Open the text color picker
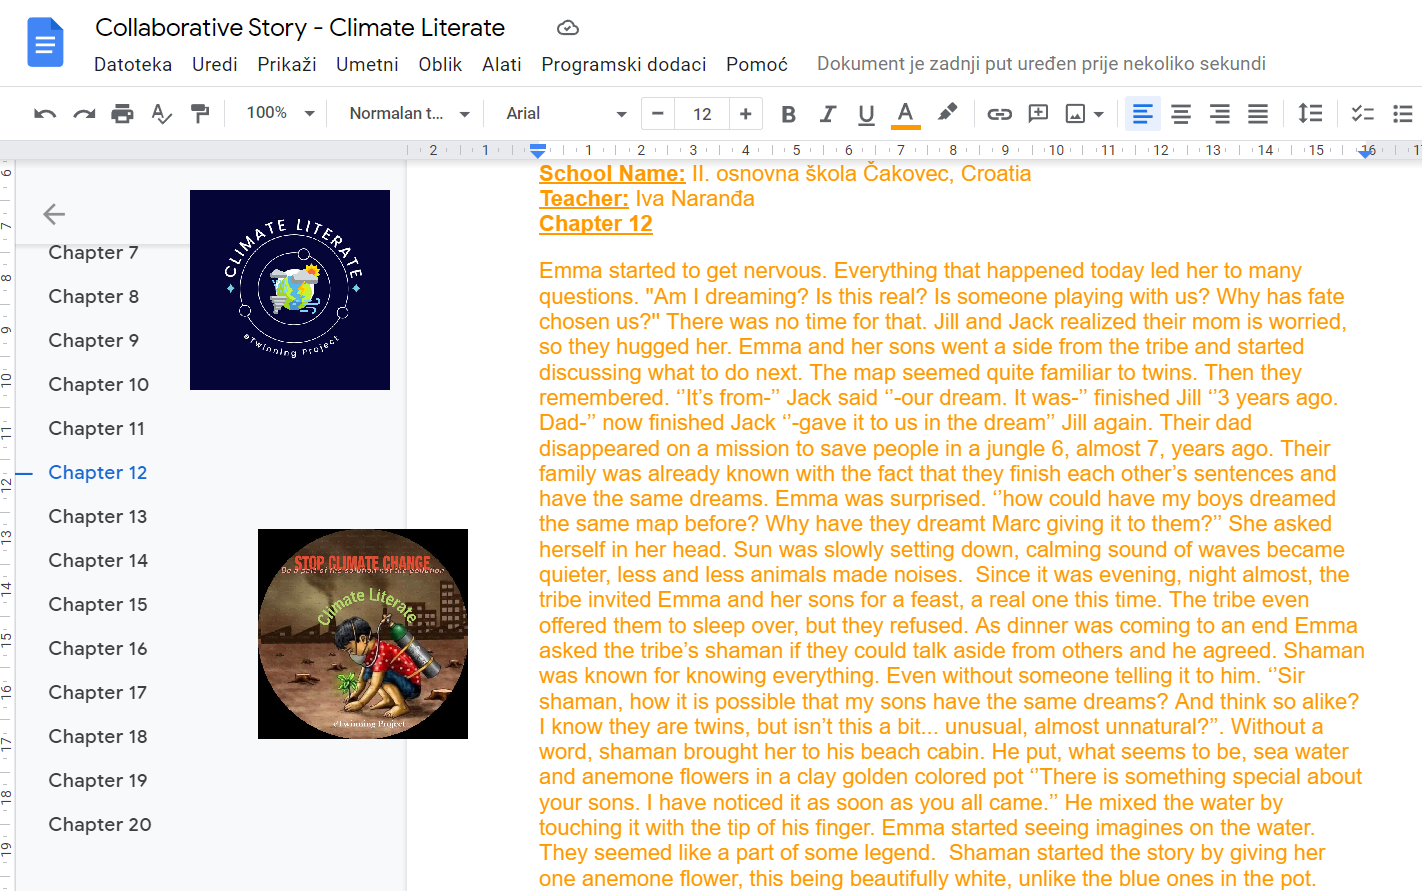1422x891 pixels. click(905, 114)
